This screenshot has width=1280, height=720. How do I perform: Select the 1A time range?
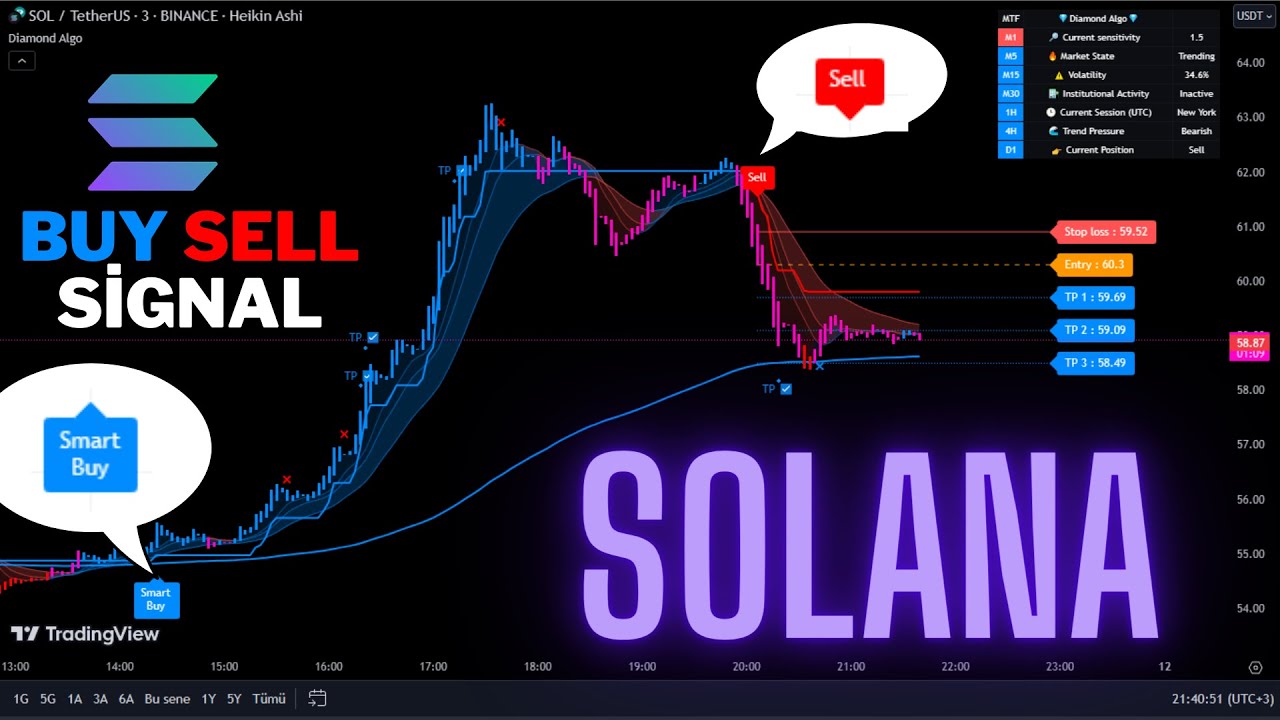point(74,699)
